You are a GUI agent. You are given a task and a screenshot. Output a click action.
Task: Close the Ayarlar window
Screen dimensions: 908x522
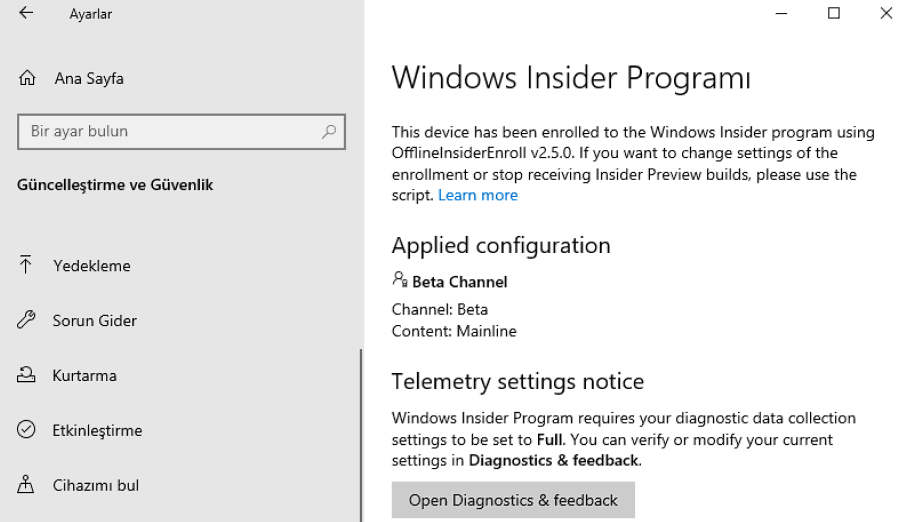click(x=886, y=13)
